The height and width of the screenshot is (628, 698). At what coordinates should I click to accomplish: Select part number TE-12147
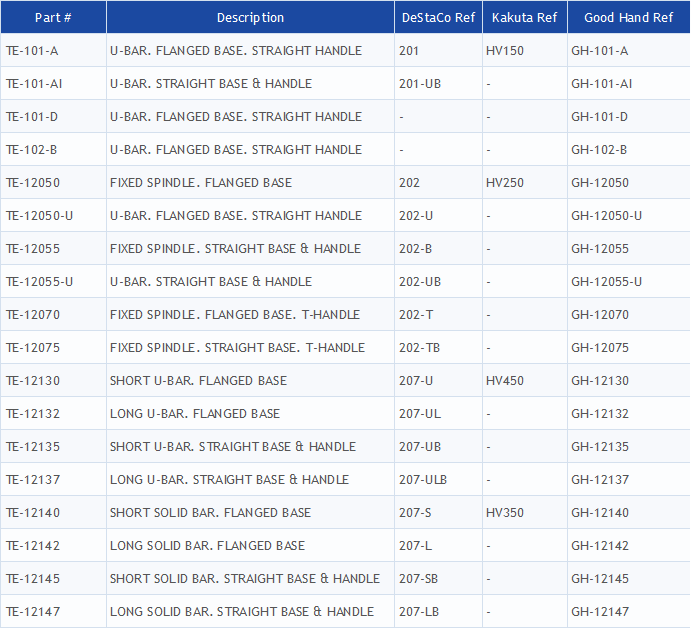[33, 611]
